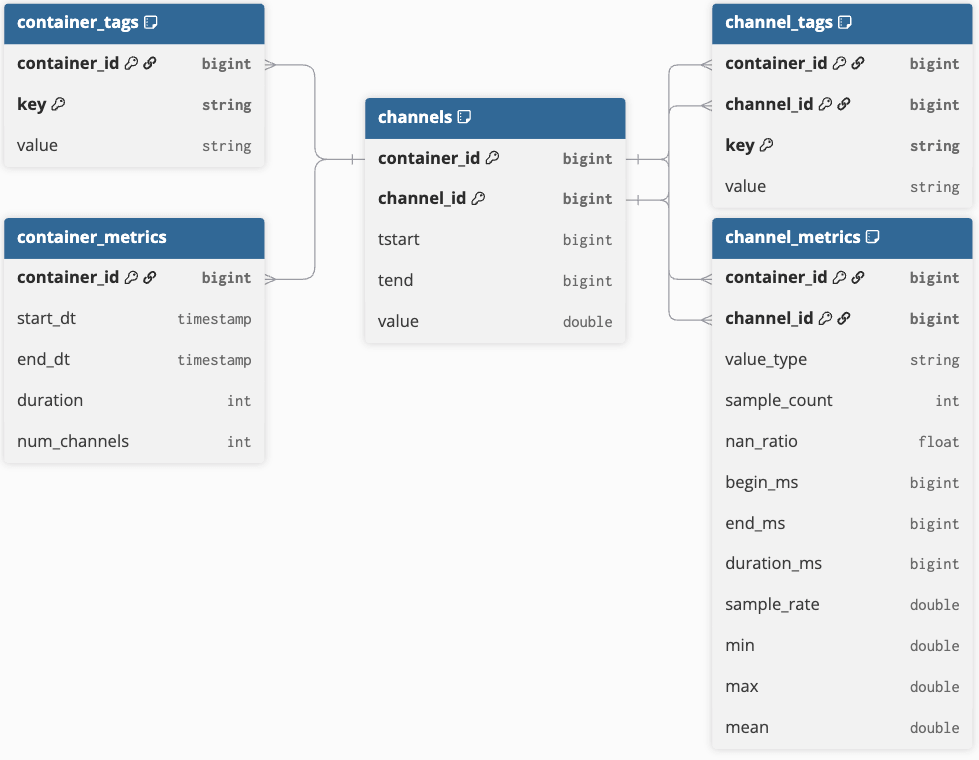979x760 pixels.
Task: Click the note icon in channel_metrics header
Action: pos(872,237)
